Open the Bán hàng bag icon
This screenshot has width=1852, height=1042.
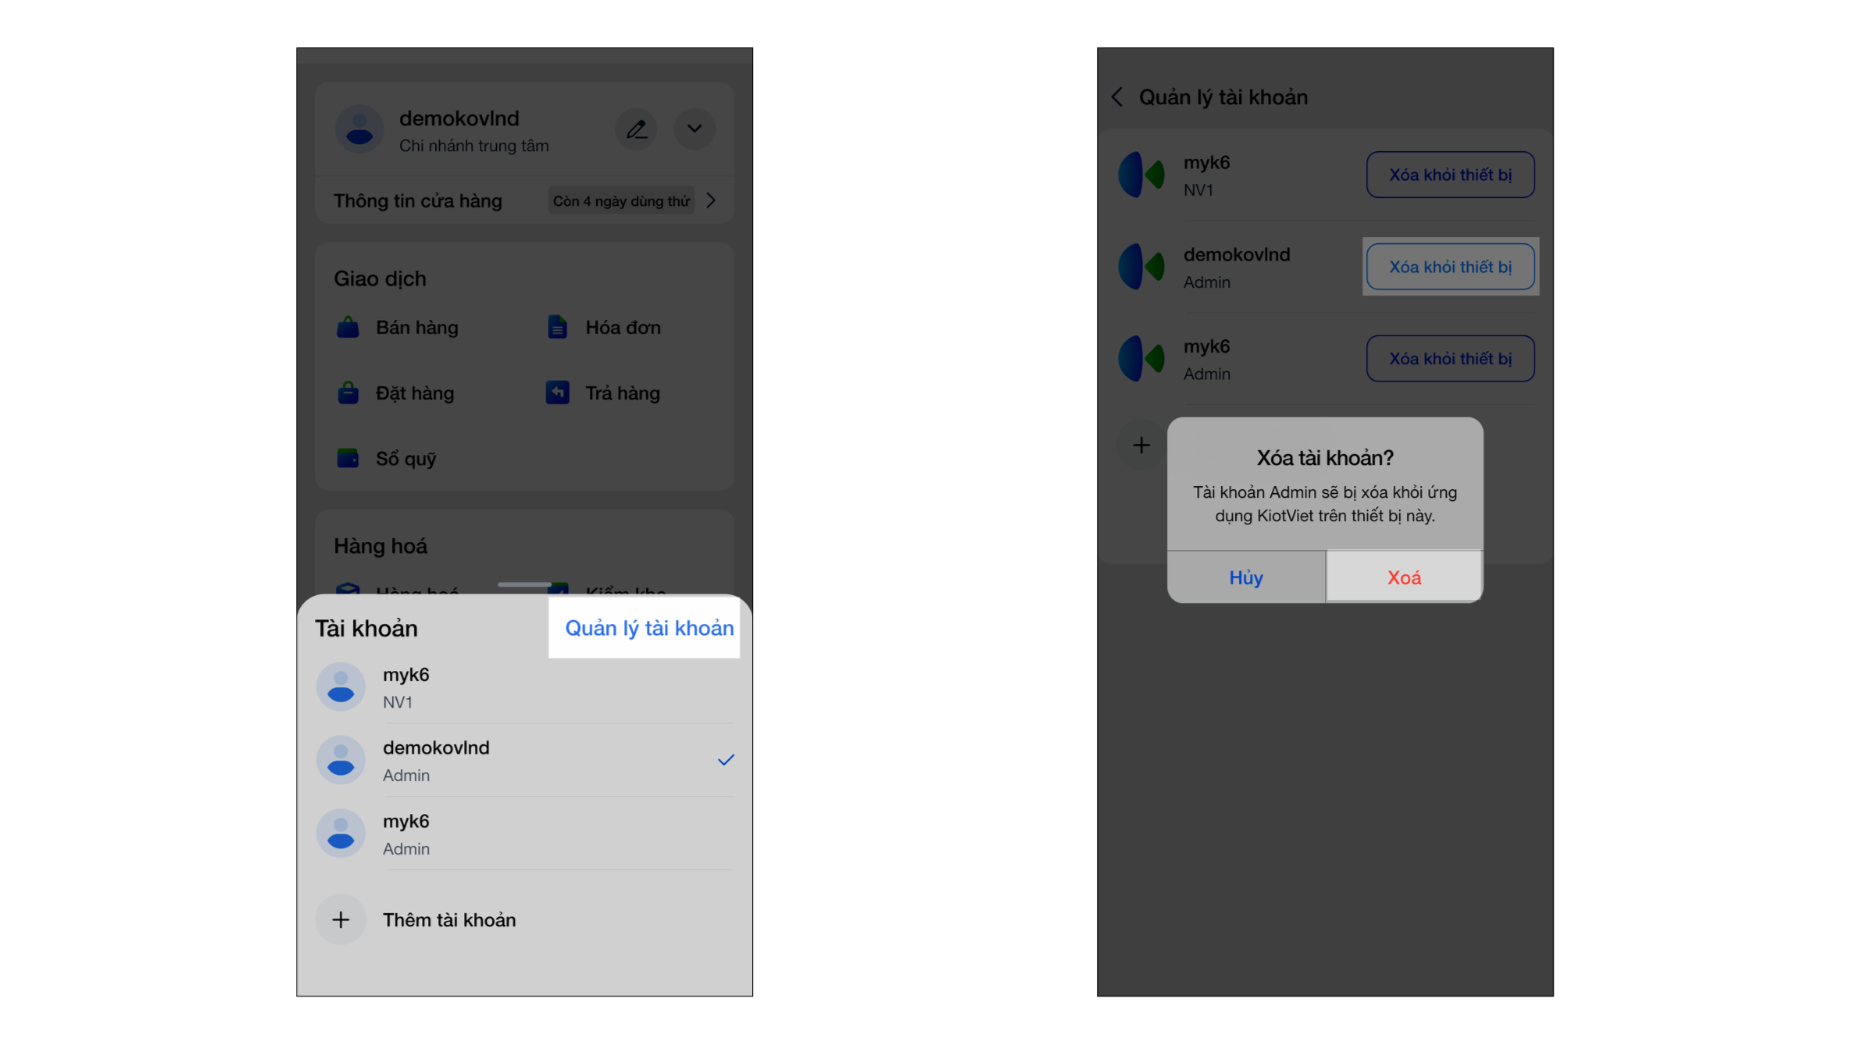348,327
